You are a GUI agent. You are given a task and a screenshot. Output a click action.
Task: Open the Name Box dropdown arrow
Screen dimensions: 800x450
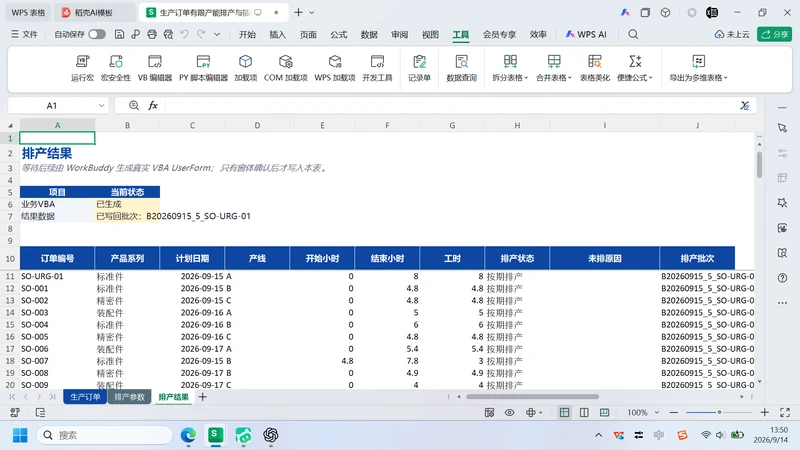click(x=102, y=106)
